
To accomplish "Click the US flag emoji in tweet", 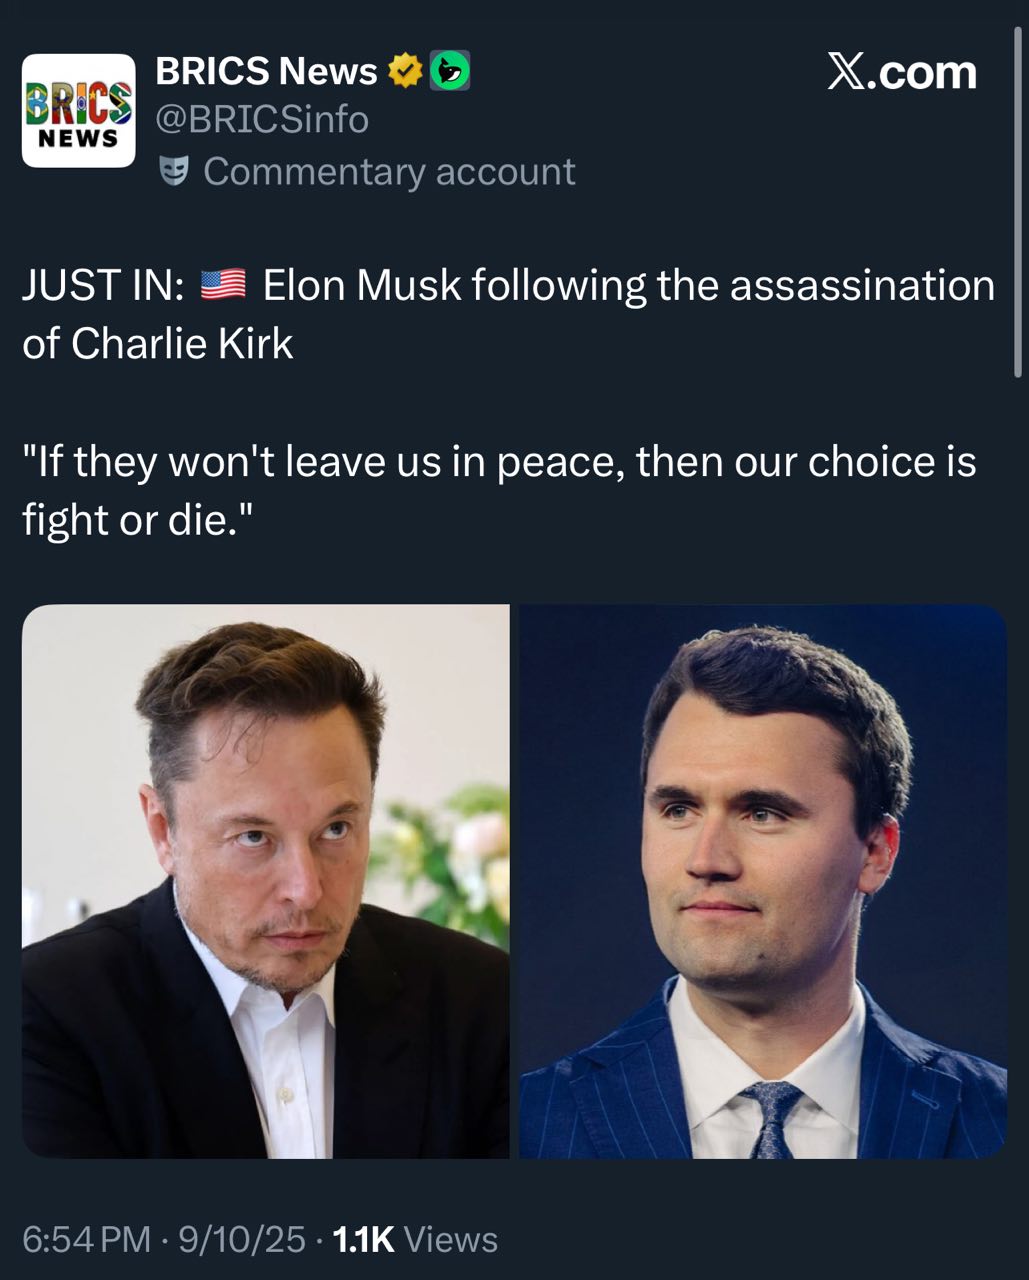I will pyautogui.click(x=223, y=285).
